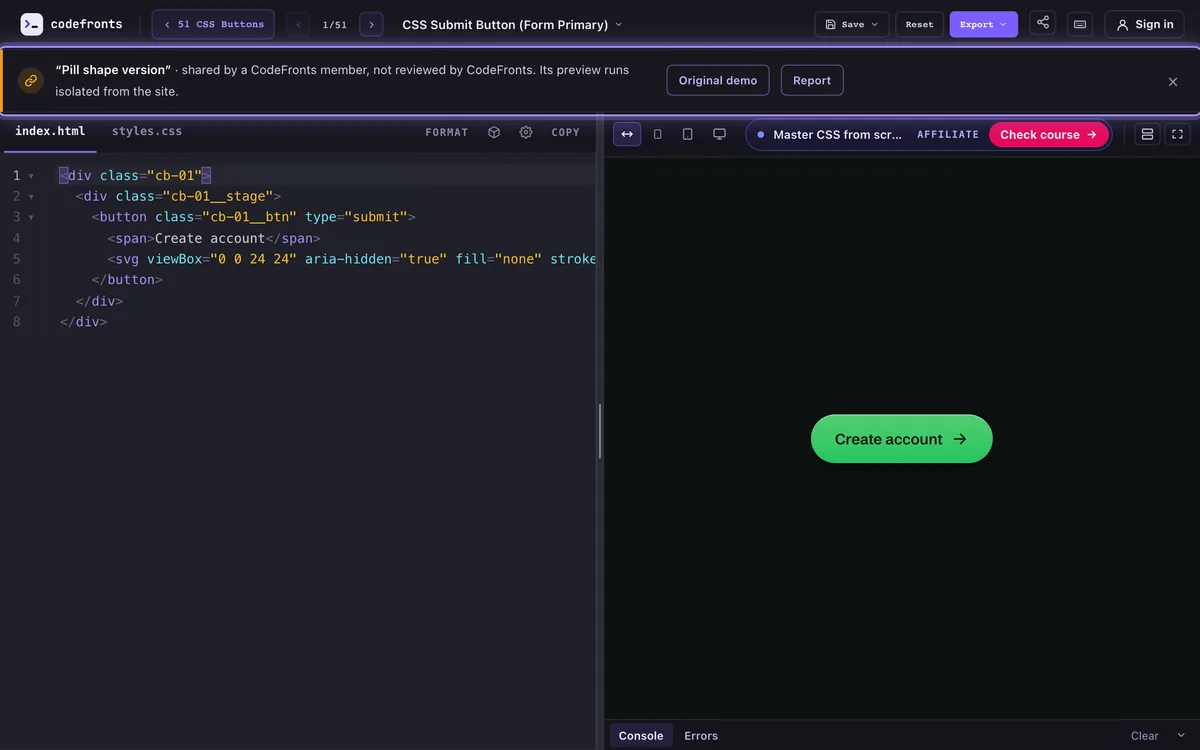Collapse code fold arrow on line 2
Viewport: 1200px width, 750px height.
coord(31,197)
